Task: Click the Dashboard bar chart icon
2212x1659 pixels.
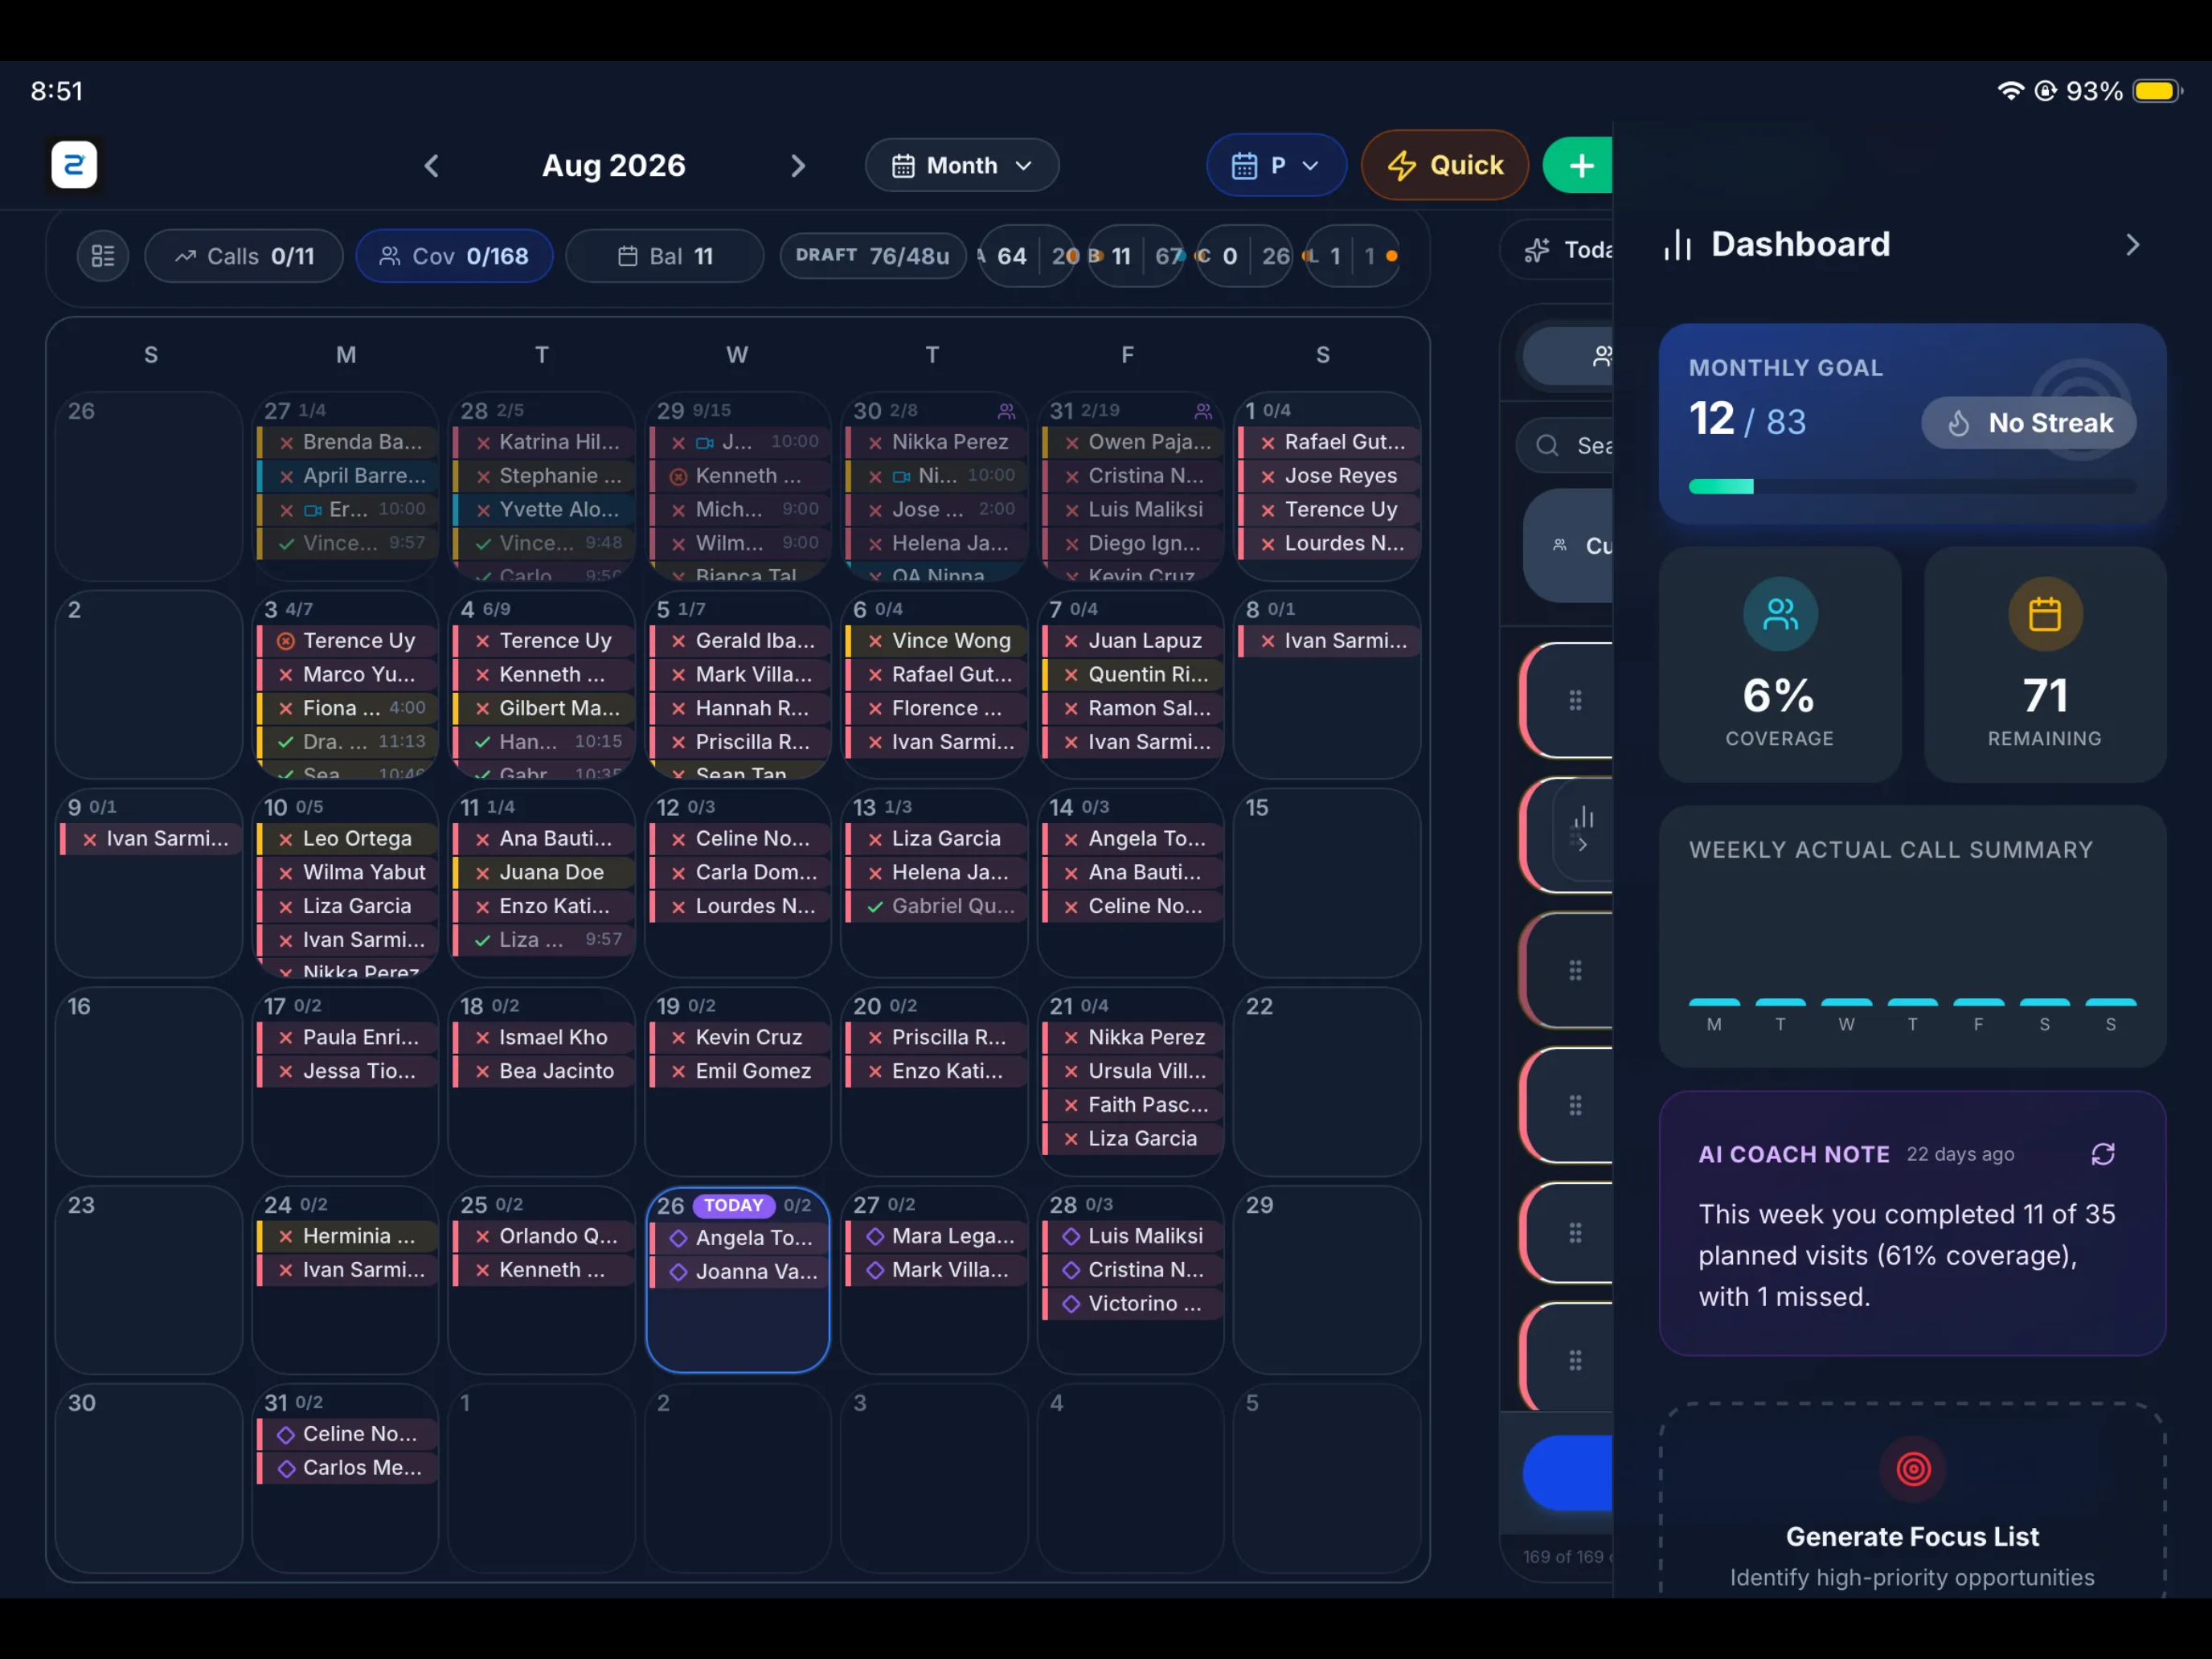Action: pos(1678,245)
